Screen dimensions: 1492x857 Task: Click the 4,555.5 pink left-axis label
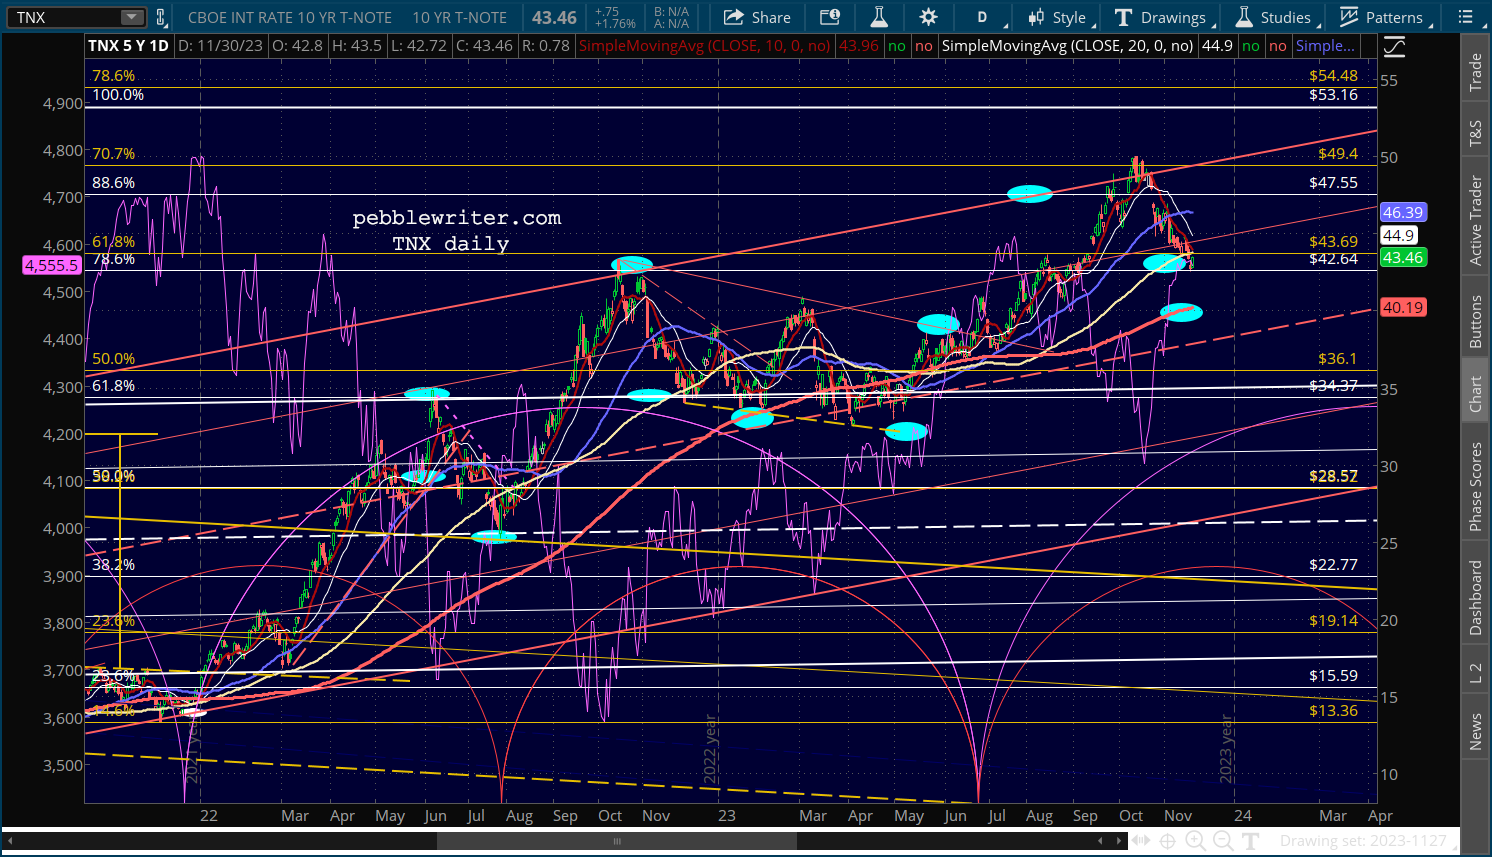click(x=51, y=265)
